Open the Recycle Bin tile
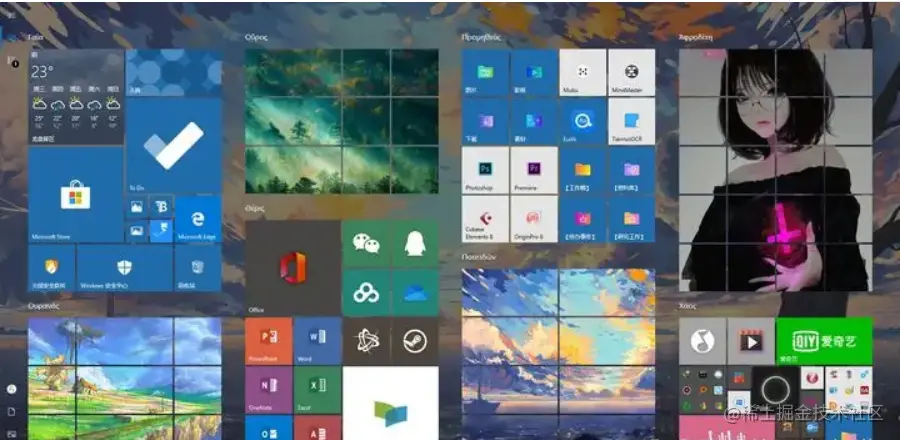Screen dimensions: 901x440 click(x=198, y=268)
